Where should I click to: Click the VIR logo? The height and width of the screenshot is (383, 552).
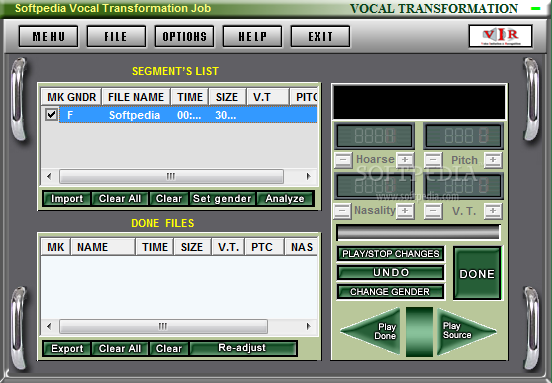(500, 36)
